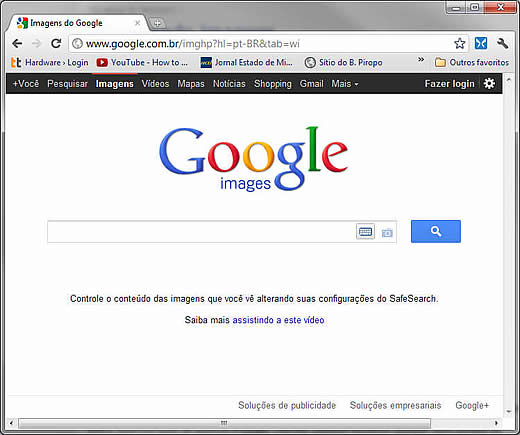Switch to Vídeos in Google bar
Image resolution: width=520 pixels, height=435 pixels.
click(x=155, y=83)
